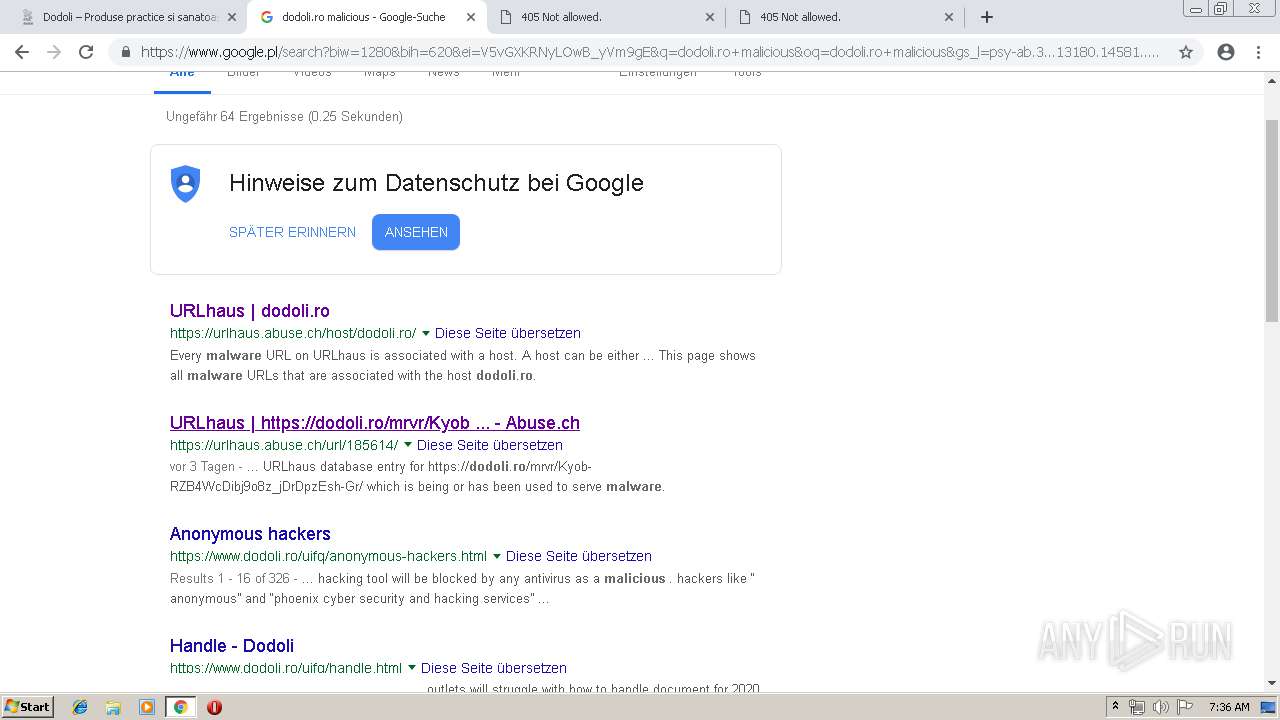Bookmark this page with the star icon
The width and height of the screenshot is (1280, 720).
click(x=1186, y=52)
